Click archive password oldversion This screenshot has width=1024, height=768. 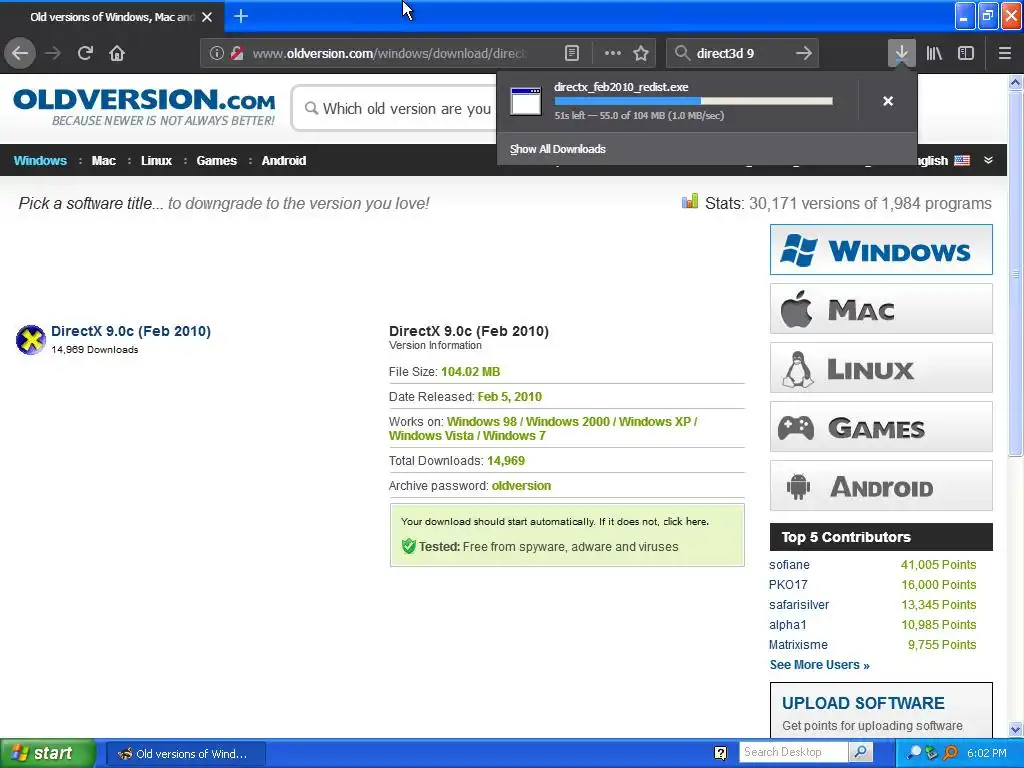(521, 485)
